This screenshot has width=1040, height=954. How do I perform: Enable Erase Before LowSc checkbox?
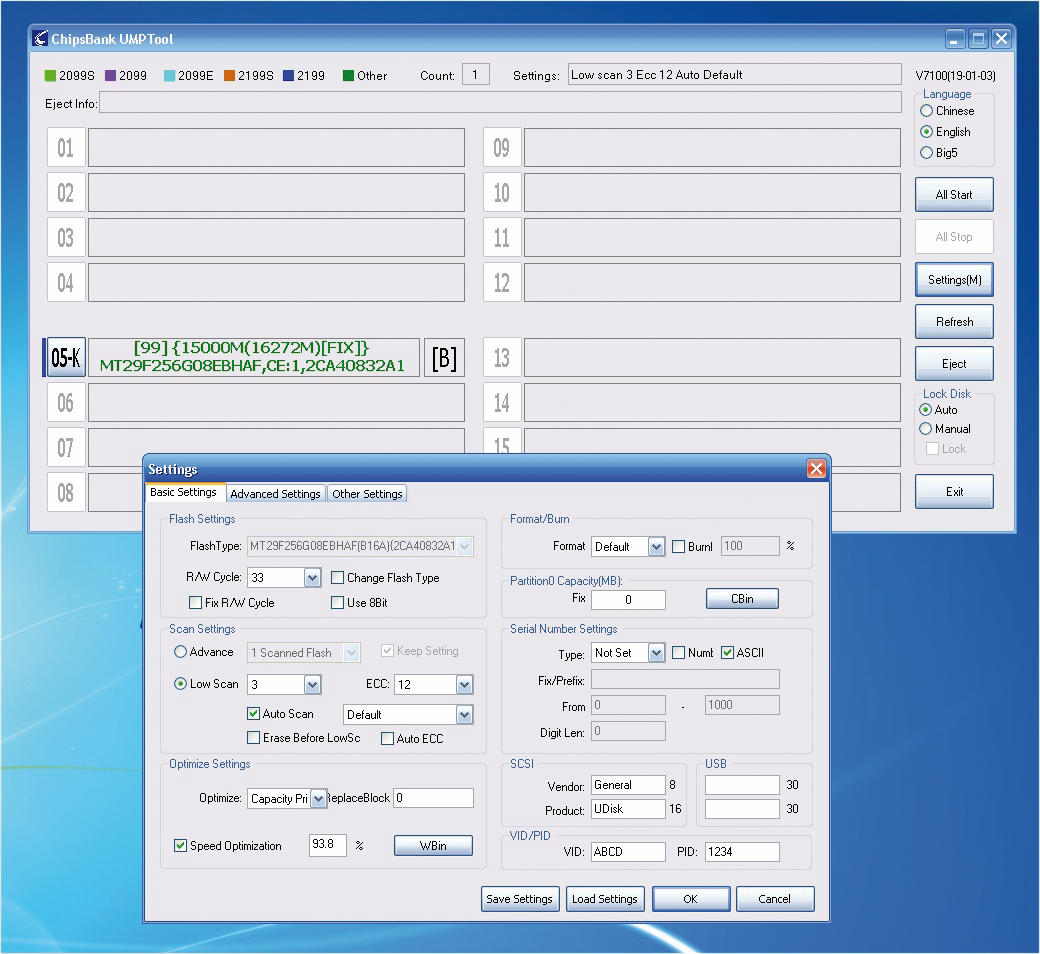pyautogui.click(x=253, y=738)
